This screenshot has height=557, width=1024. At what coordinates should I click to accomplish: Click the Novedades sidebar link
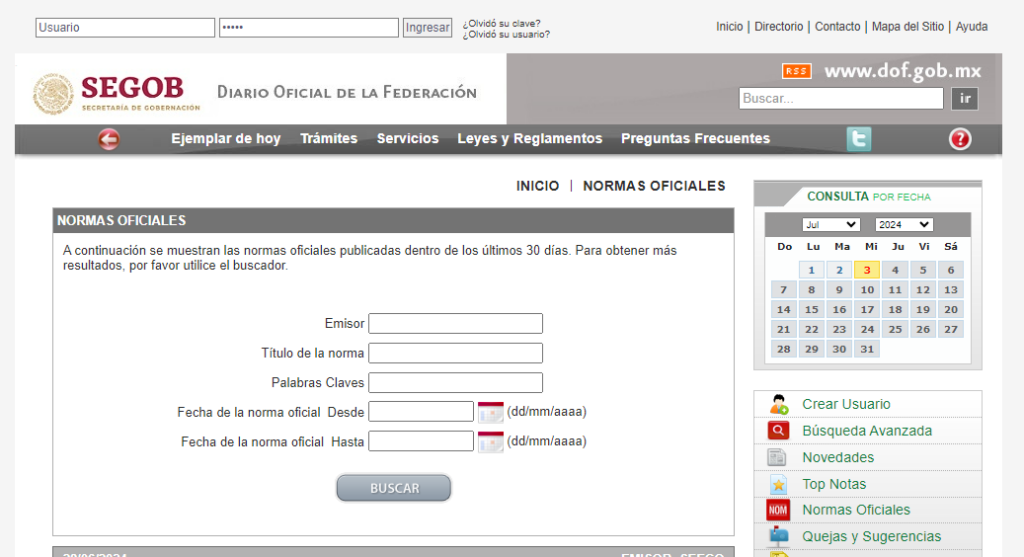pyautogui.click(x=838, y=457)
